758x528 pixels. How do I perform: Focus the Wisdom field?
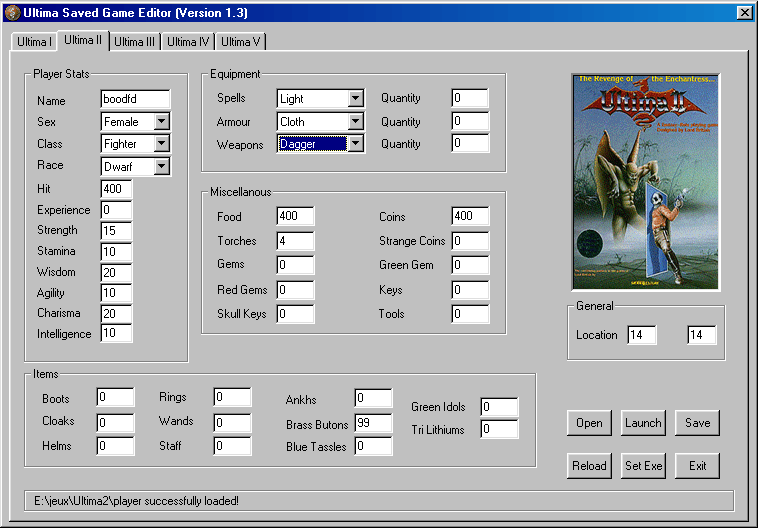pyautogui.click(x=117, y=273)
